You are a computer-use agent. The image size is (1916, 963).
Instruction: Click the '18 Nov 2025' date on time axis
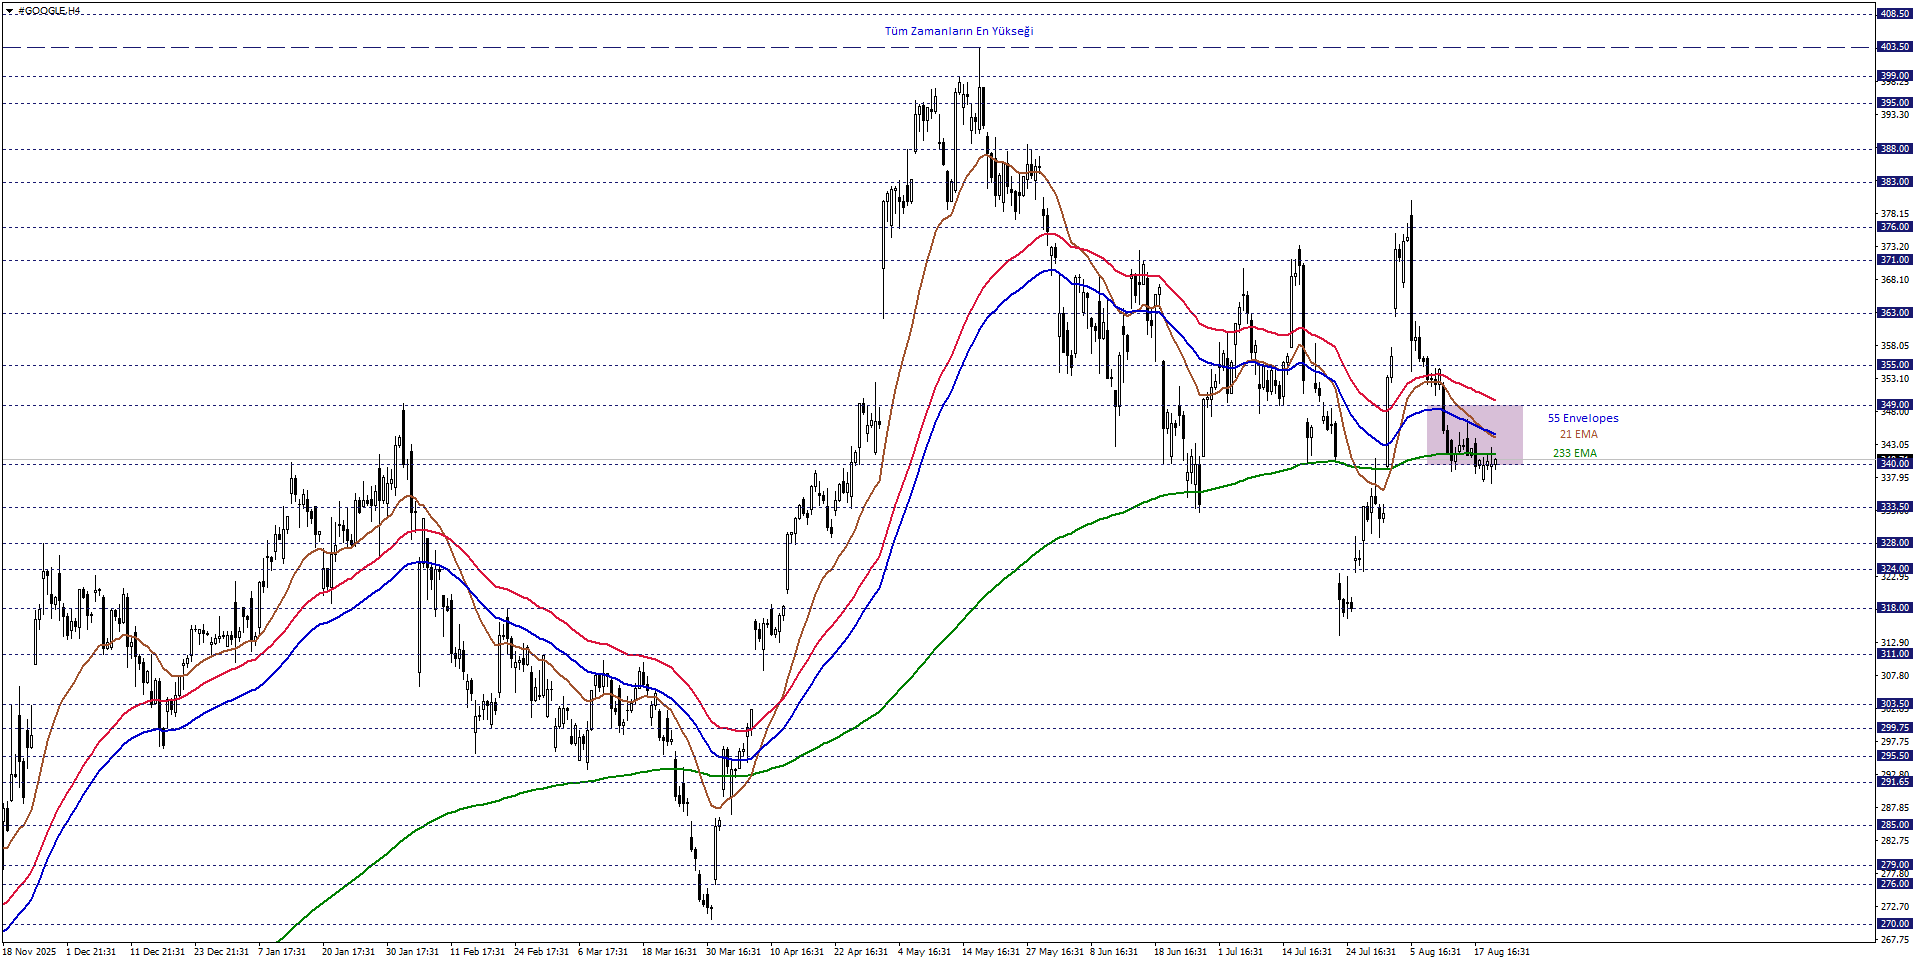(29, 952)
